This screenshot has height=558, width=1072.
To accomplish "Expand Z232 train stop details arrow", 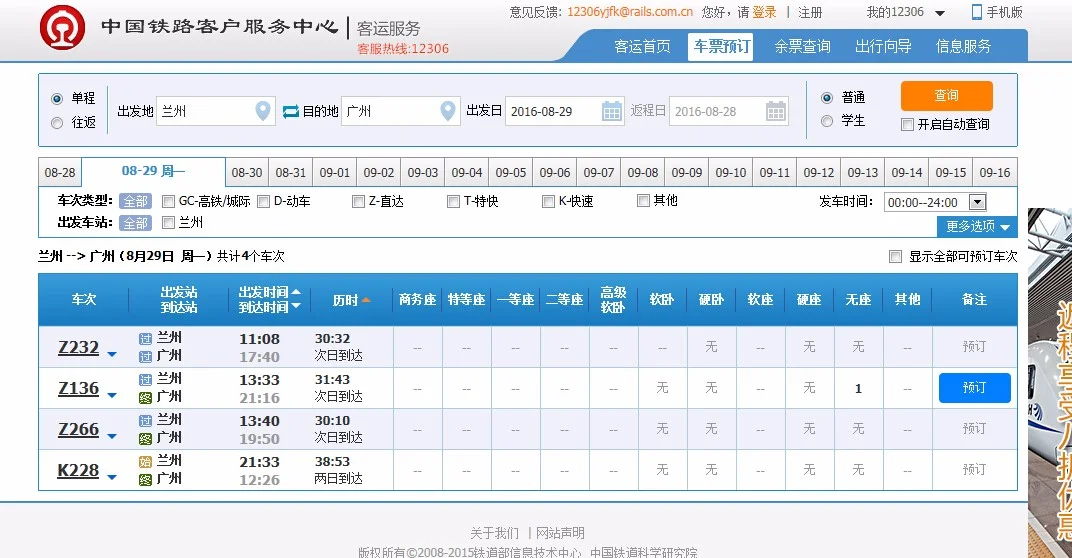I will [112, 354].
